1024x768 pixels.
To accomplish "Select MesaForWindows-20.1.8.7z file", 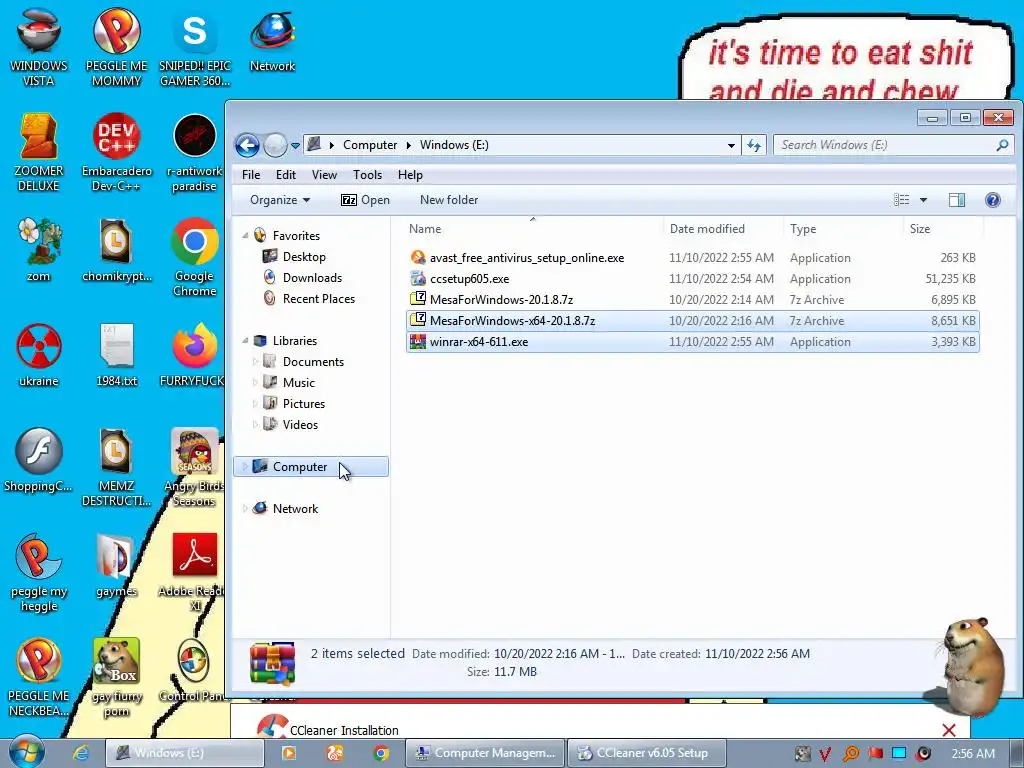I will pyautogui.click(x=692, y=300).
